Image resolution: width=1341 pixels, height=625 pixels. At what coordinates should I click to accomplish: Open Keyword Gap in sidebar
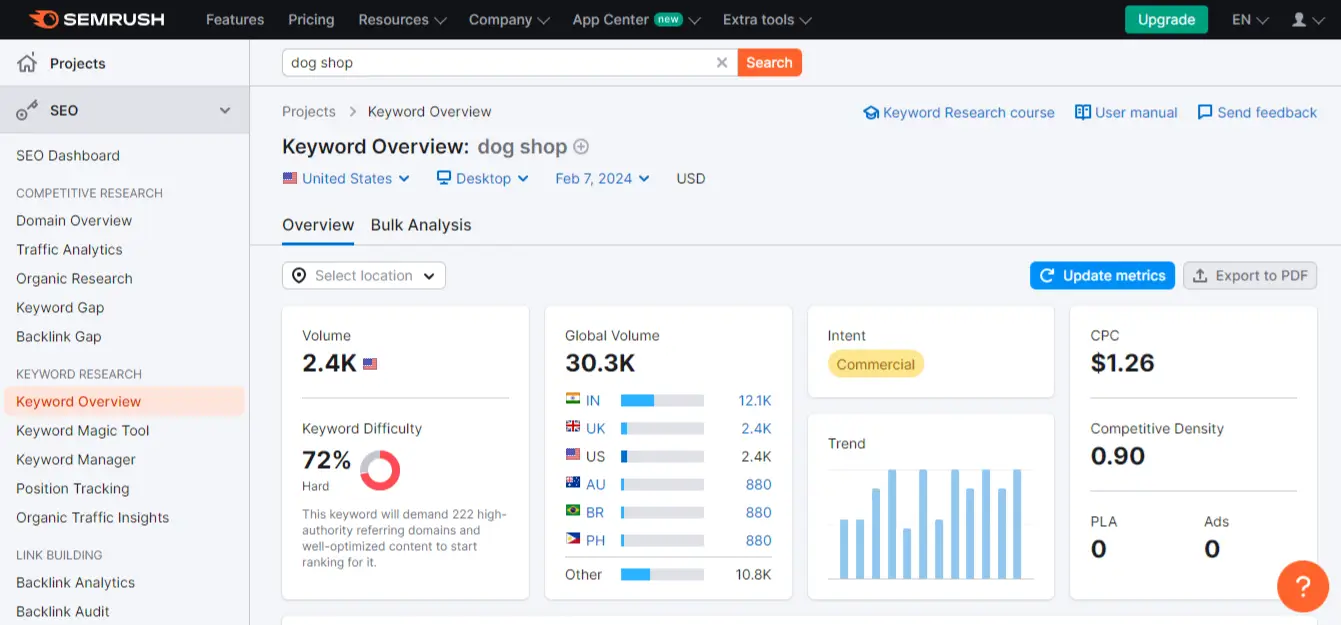tap(60, 307)
